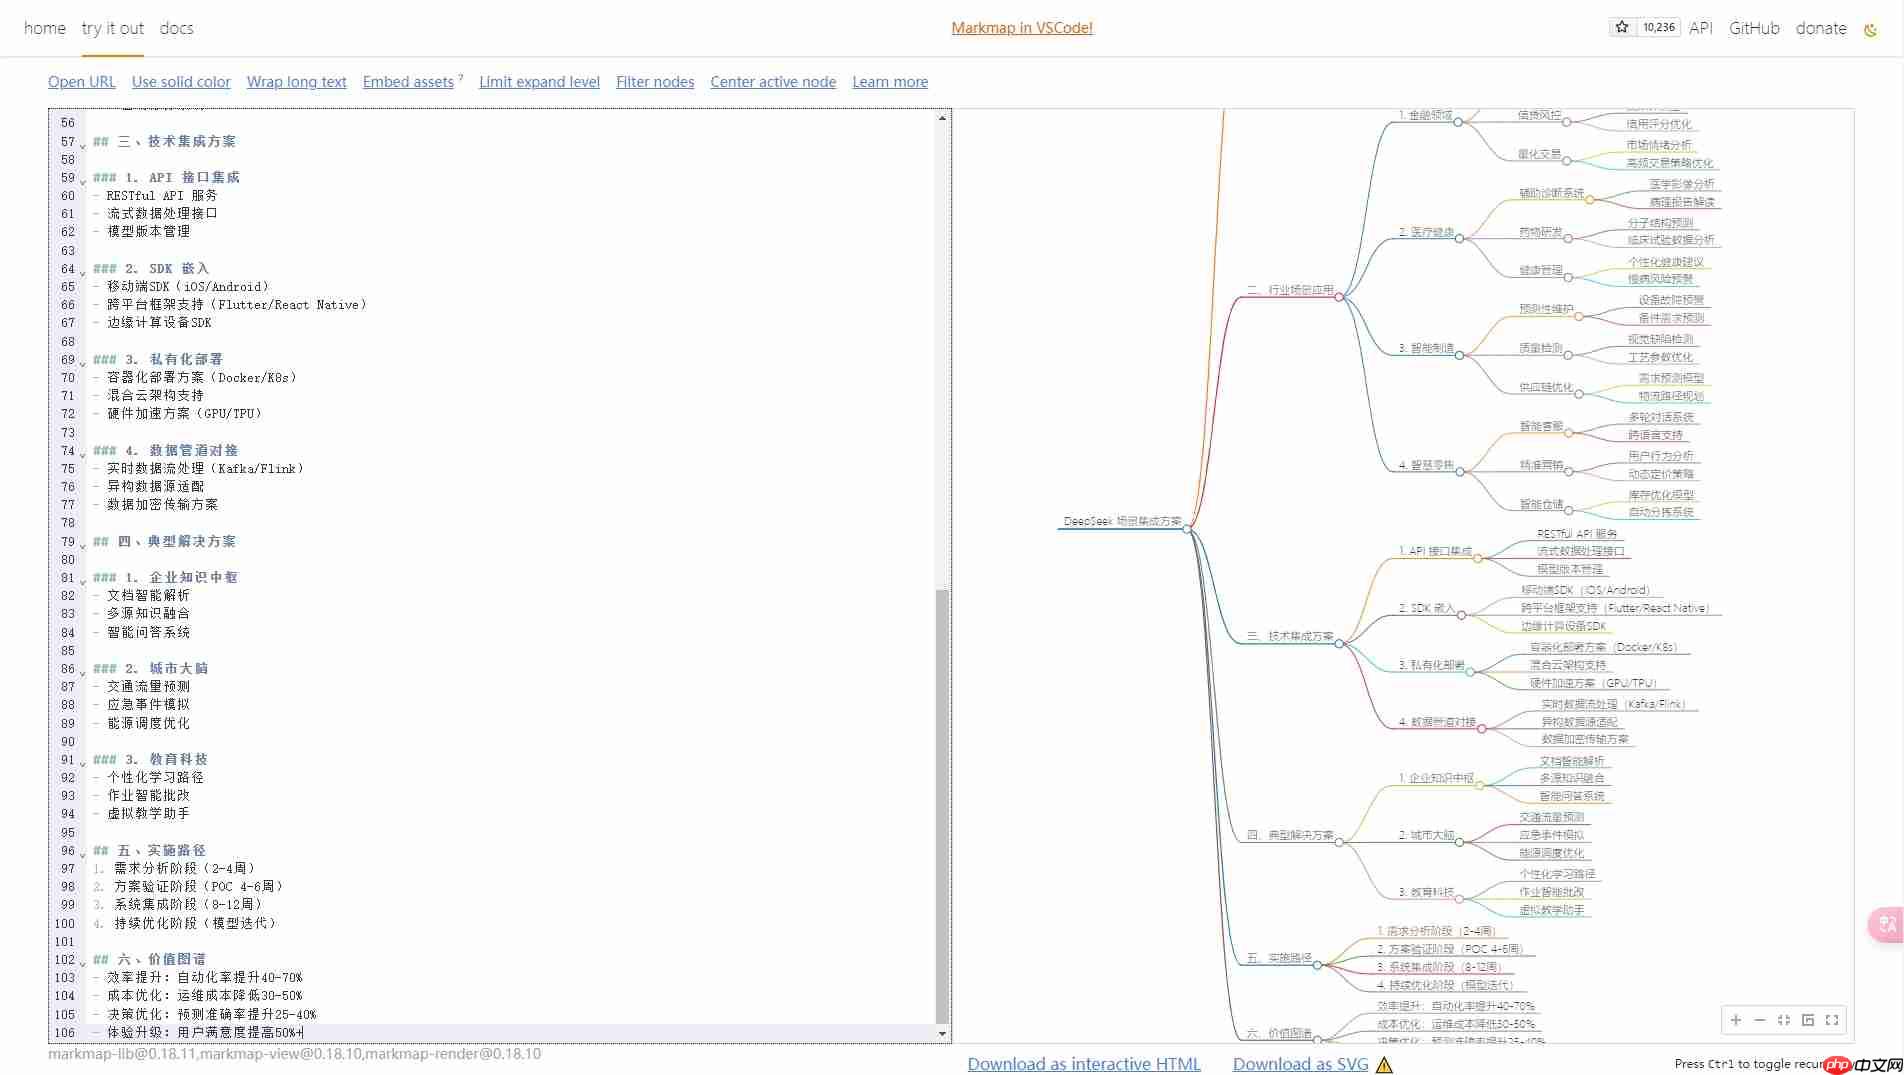The height and width of the screenshot is (1075, 1904).
Task: Toggle the Limit expand level option
Action: click(539, 82)
